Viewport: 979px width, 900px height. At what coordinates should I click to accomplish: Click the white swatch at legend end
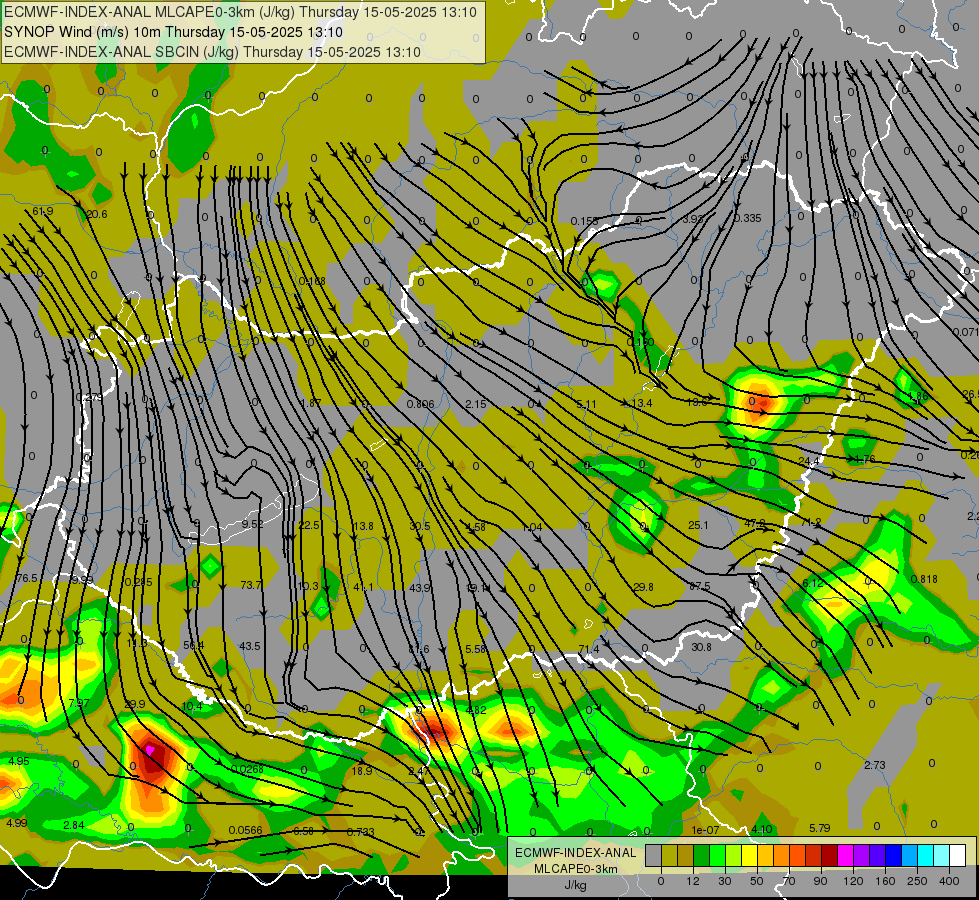(958, 855)
